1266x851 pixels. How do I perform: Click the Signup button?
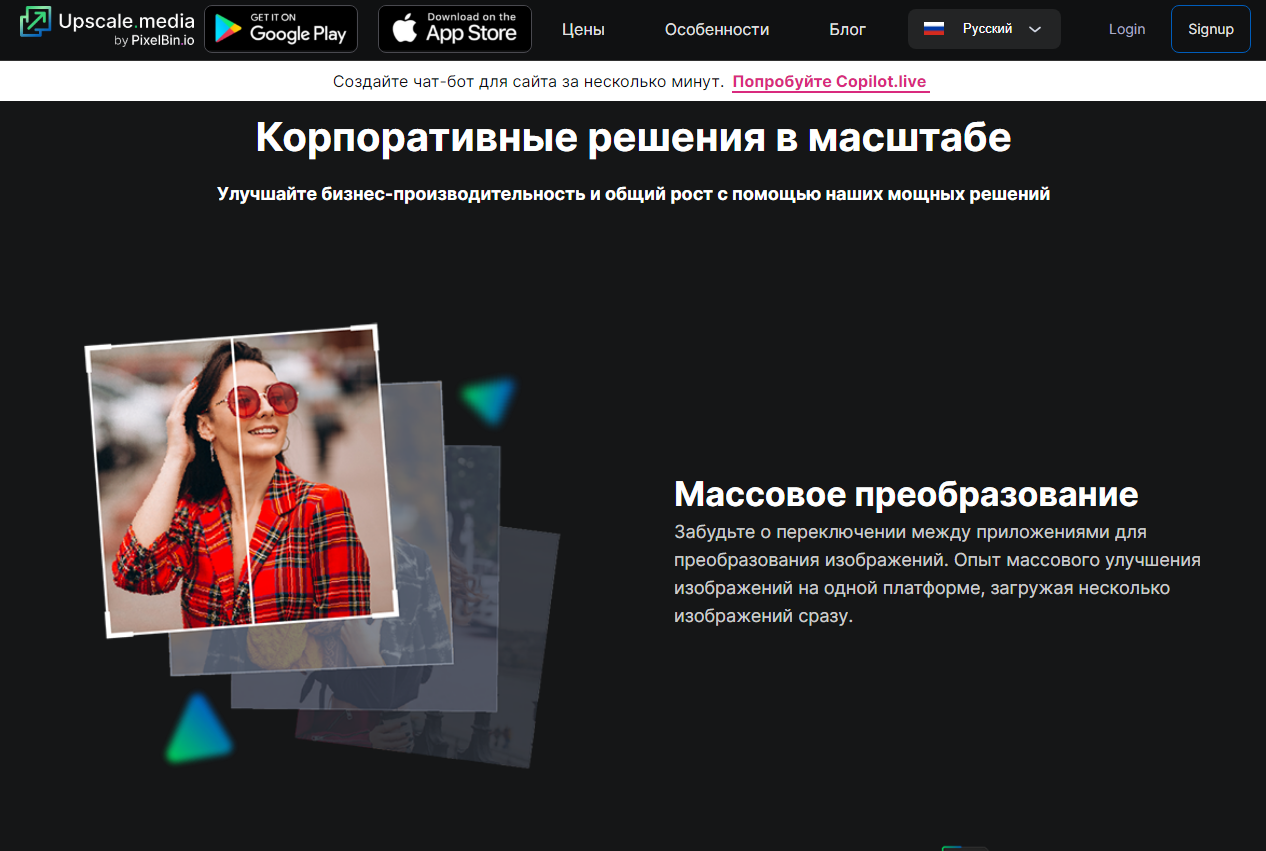[x=1211, y=29]
